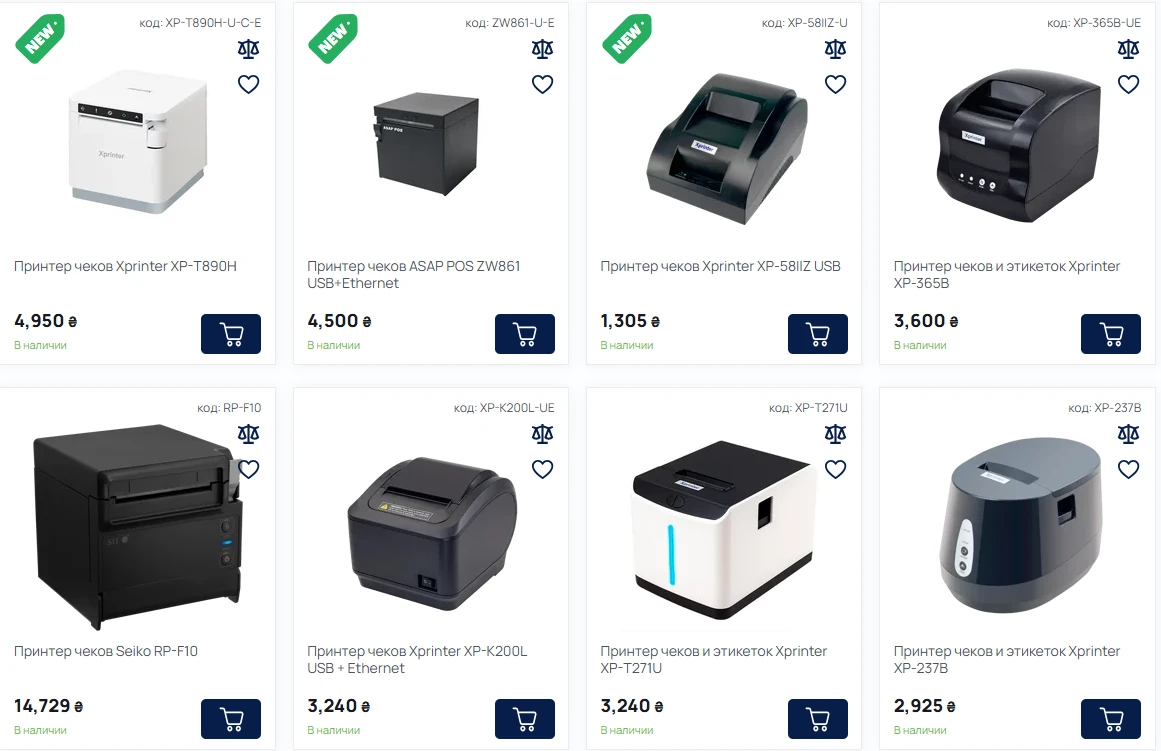Viewport: 1161px width, 751px height.
Task: Favorite the Xprinter XP-365B printer
Action: click(x=1128, y=84)
